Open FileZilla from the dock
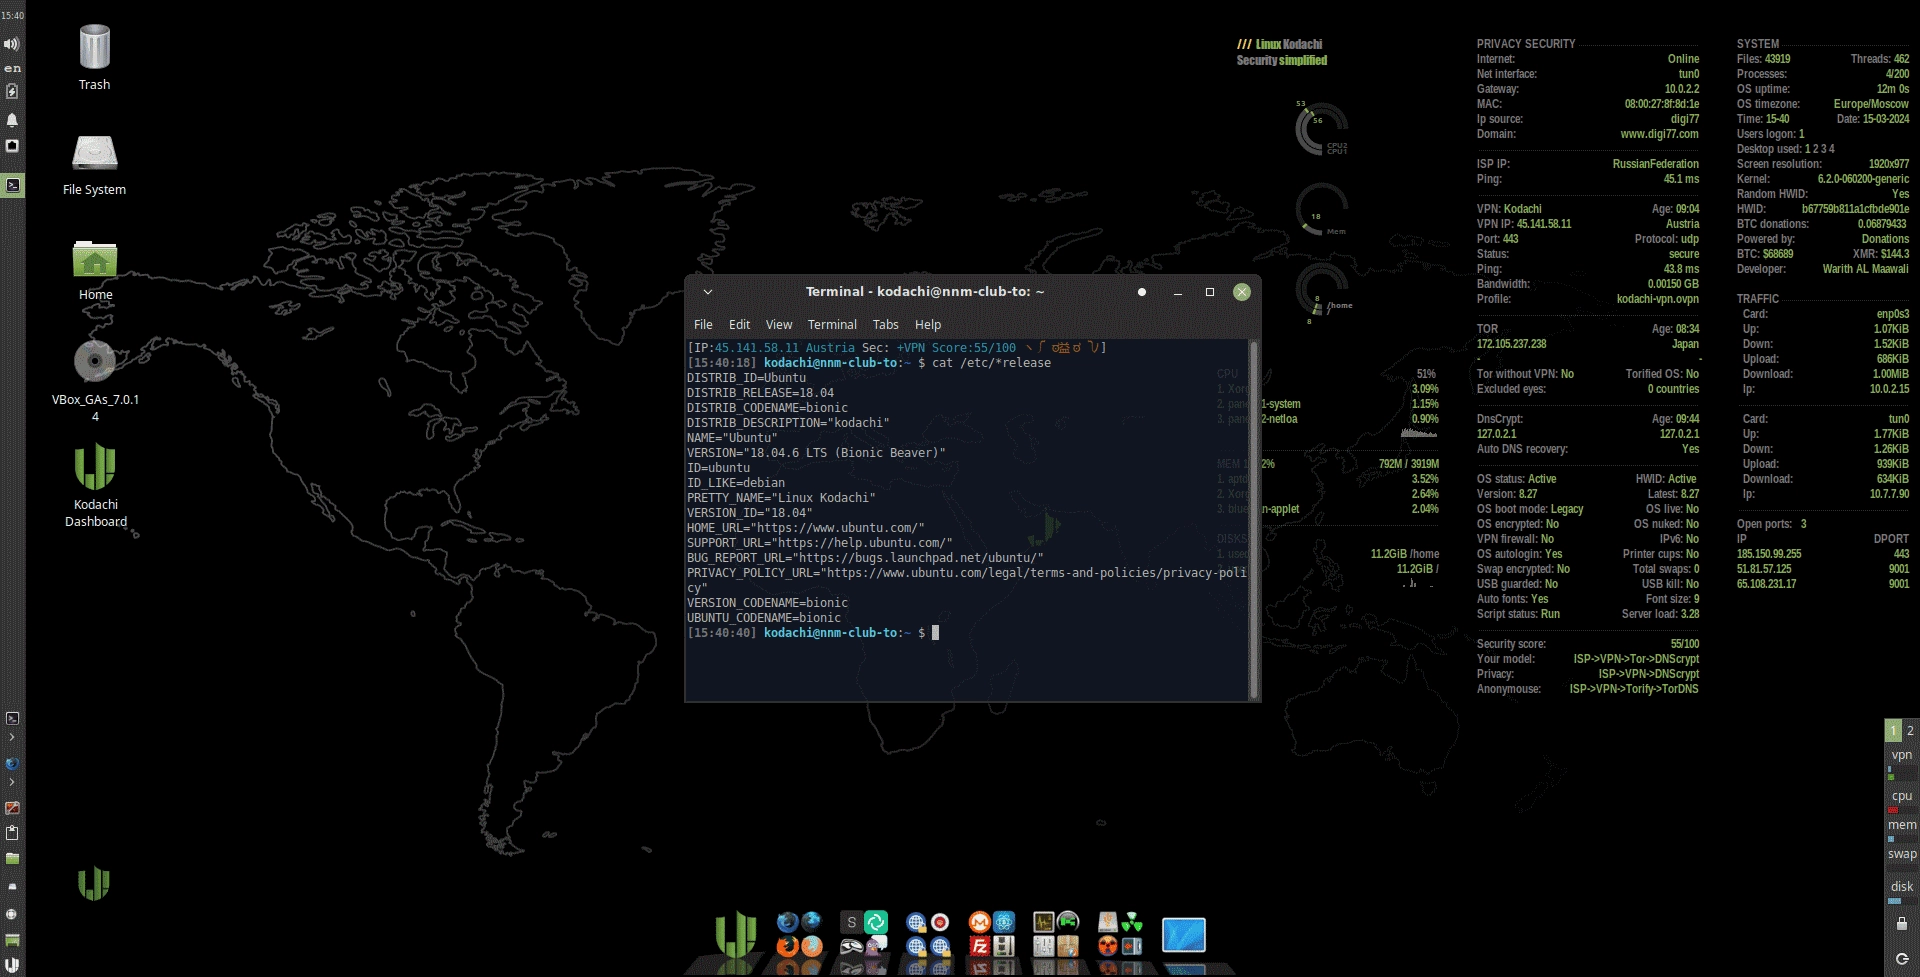Image resolution: width=1920 pixels, height=977 pixels. [x=979, y=946]
